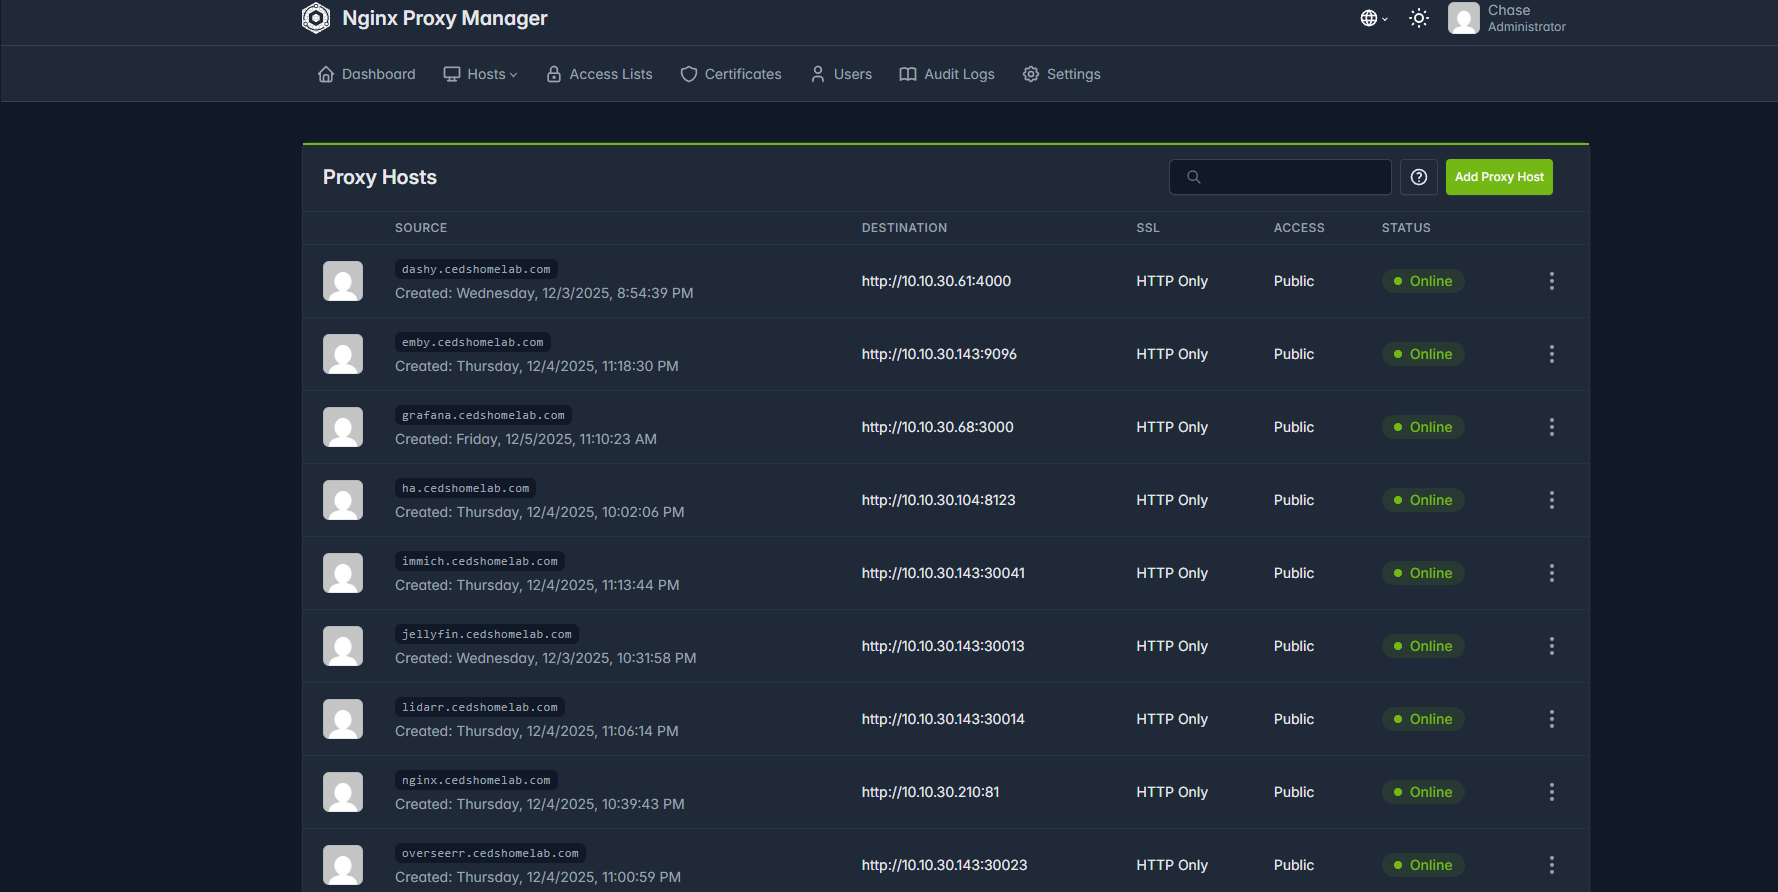Click the overseerr.cedshomelab.com domain tag
Viewport: 1778px width, 892px height.
coord(490,853)
